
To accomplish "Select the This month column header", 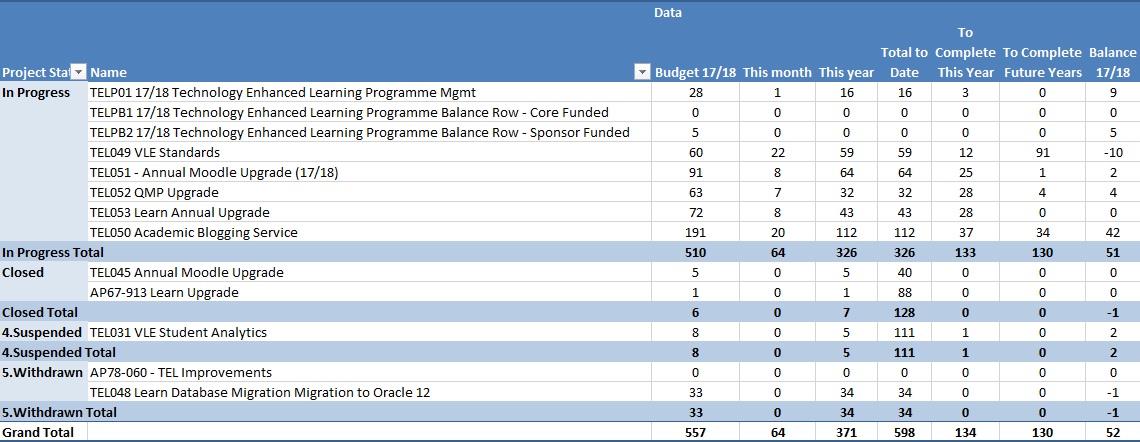I will [x=777, y=72].
